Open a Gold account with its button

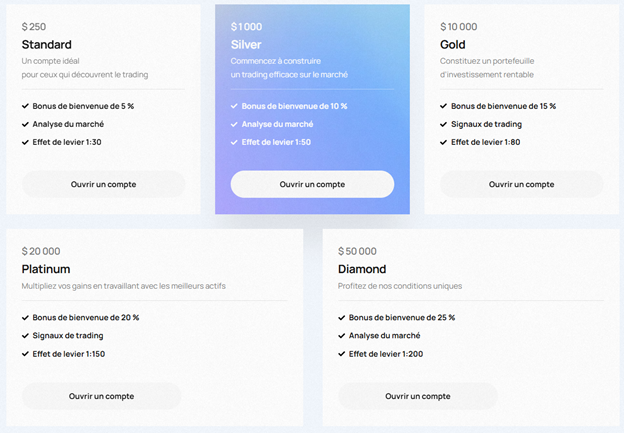(x=521, y=184)
